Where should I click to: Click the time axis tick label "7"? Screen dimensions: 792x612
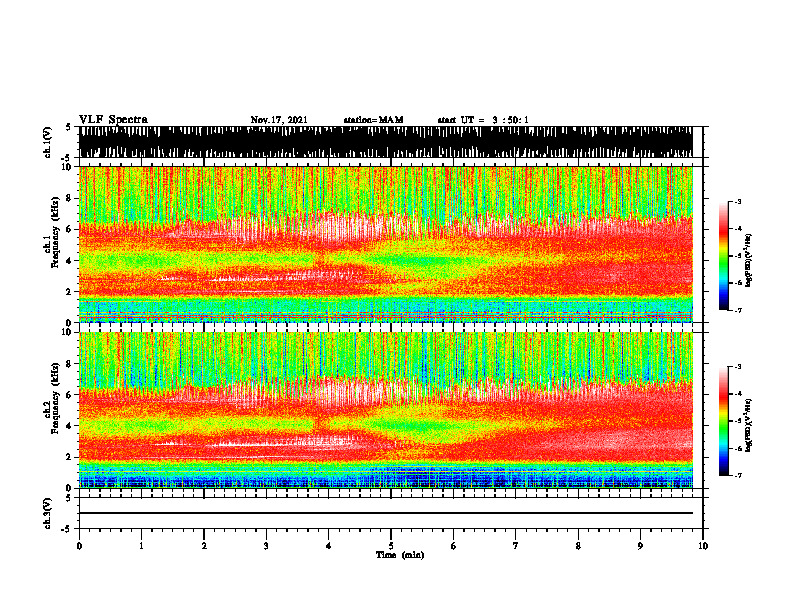click(x=516, y=546)
